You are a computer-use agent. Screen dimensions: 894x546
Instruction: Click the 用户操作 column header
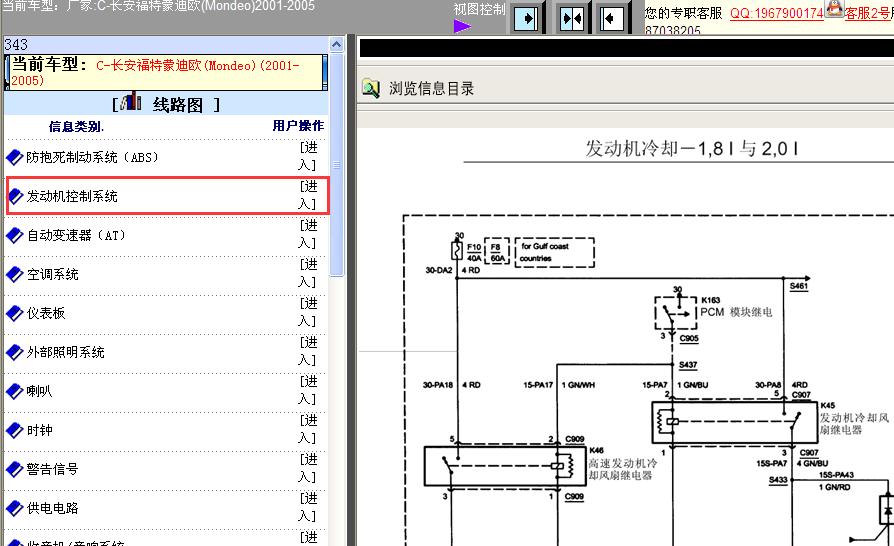click(x=298, y=126)
